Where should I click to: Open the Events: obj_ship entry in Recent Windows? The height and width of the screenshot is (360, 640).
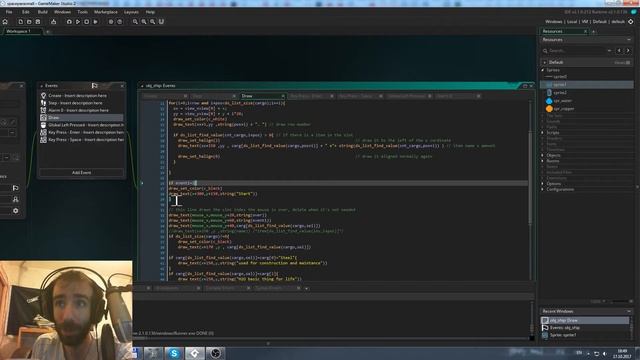click(x=585, y=328)
